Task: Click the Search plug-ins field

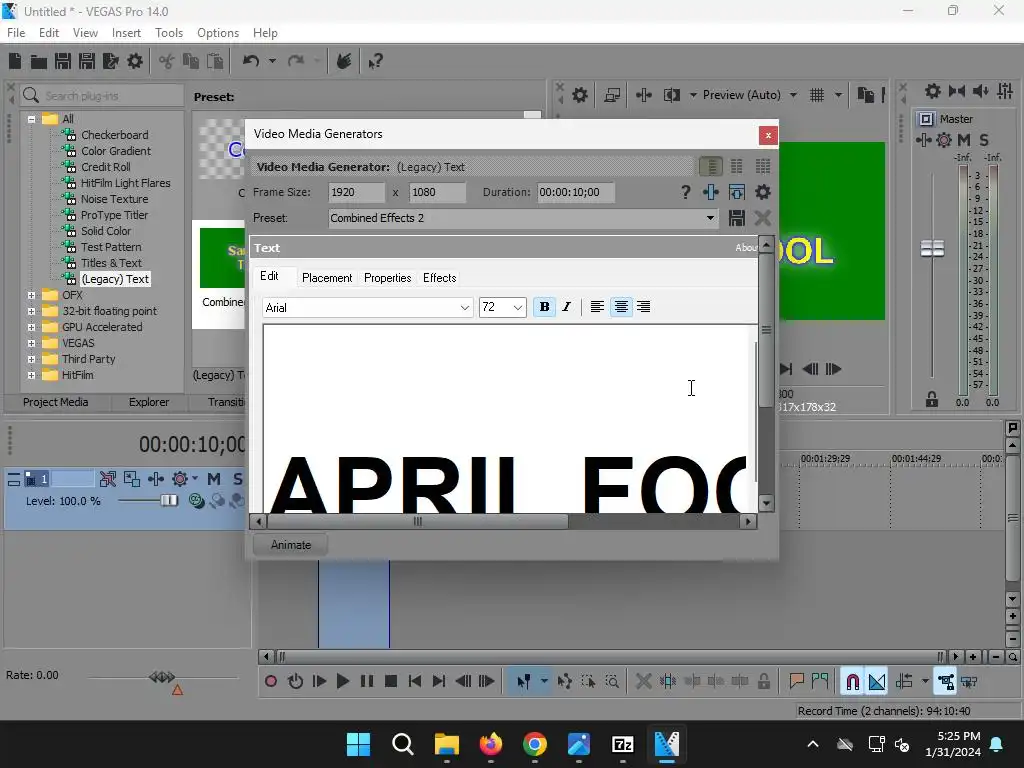Action: 102,96
